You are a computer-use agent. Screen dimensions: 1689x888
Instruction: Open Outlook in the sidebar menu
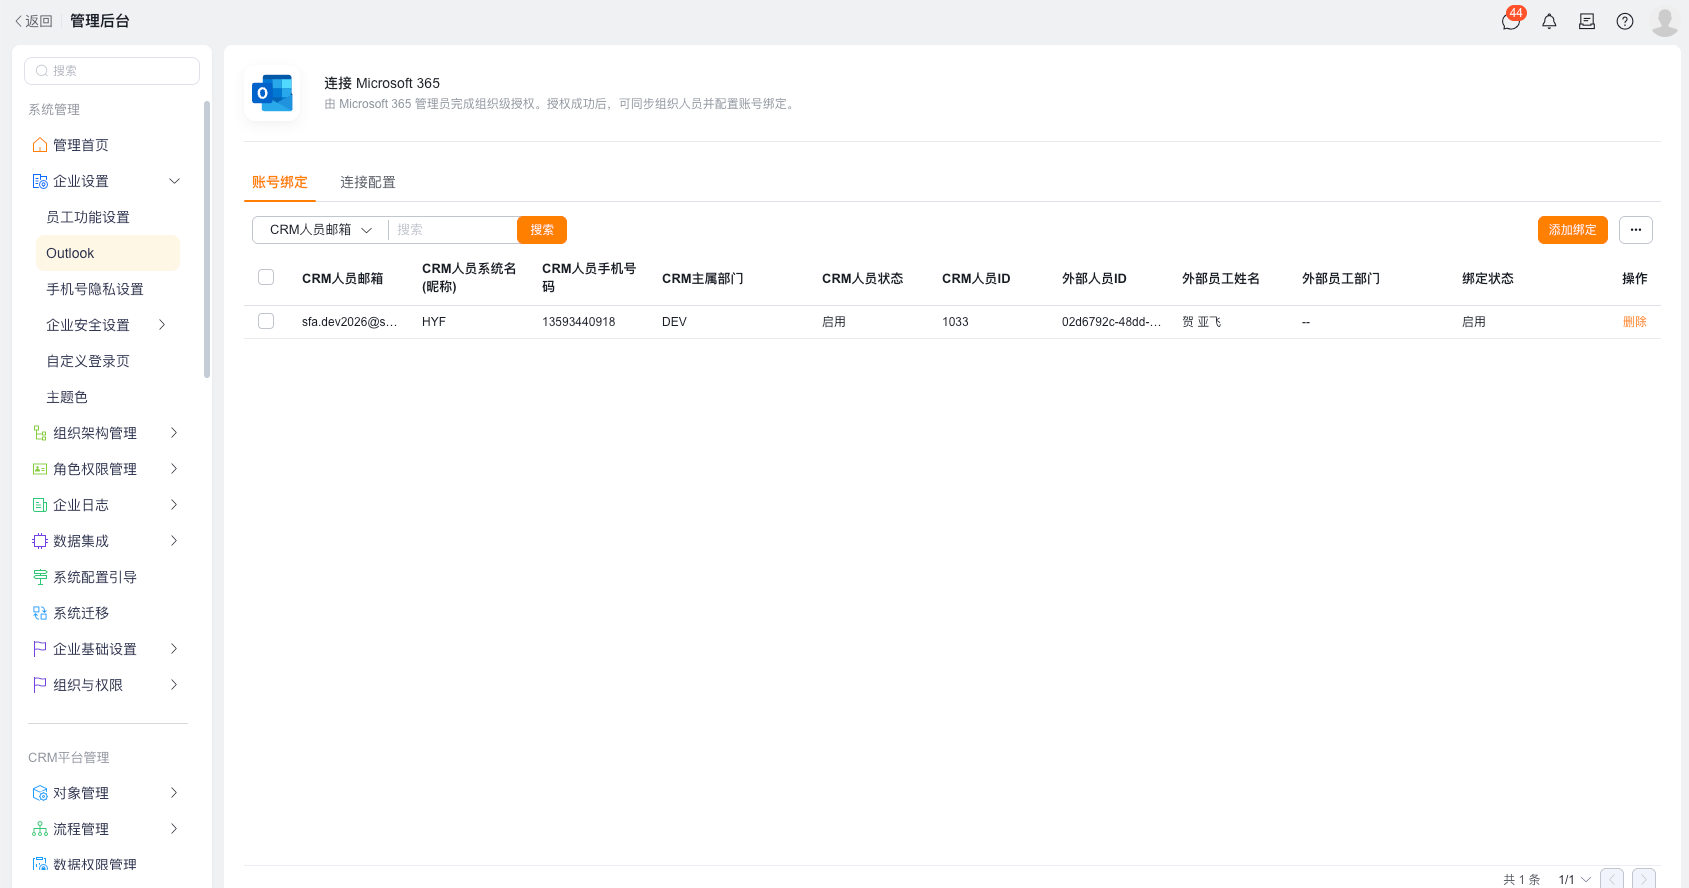[x=108, y=253]
